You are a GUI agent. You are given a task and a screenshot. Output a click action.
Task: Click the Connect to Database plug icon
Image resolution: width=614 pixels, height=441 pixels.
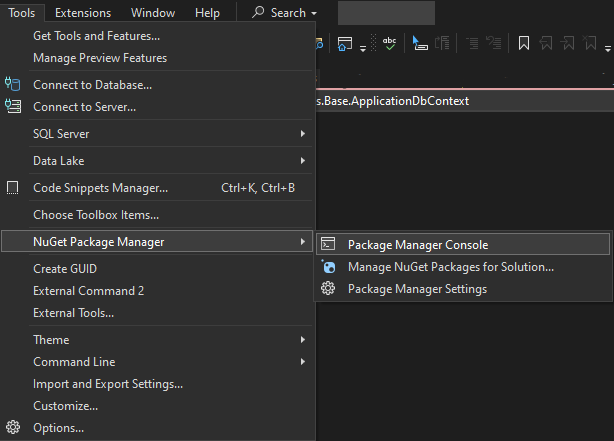[x=13, y=84]
